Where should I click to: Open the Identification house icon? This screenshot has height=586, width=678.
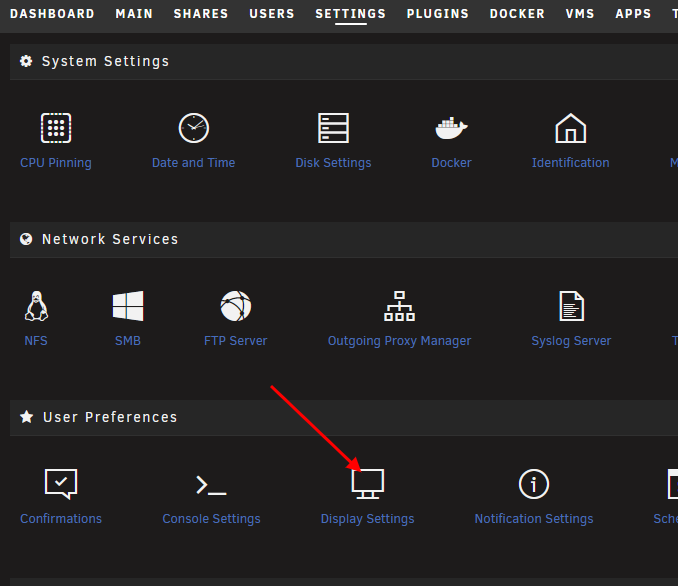(571, 128)
